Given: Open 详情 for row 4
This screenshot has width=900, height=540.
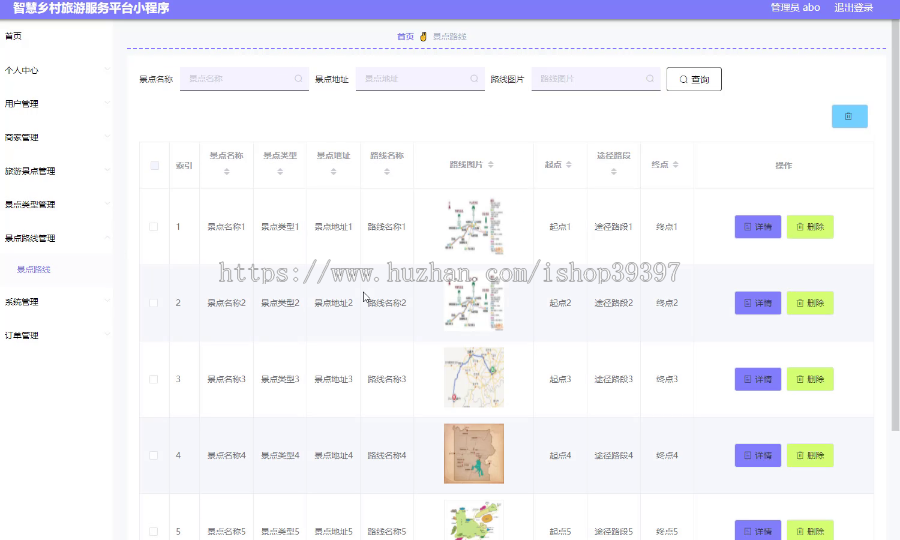Looking at the screenshot, I should 758,456.
